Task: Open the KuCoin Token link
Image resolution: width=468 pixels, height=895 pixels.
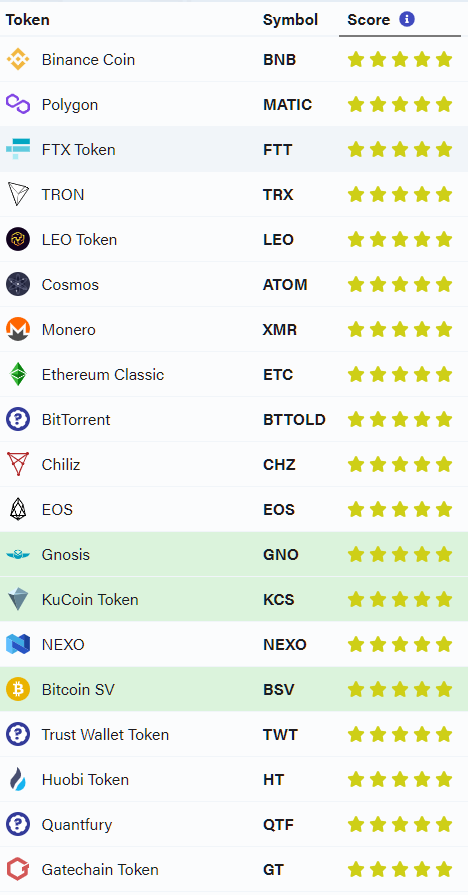Action: point(90,599)
